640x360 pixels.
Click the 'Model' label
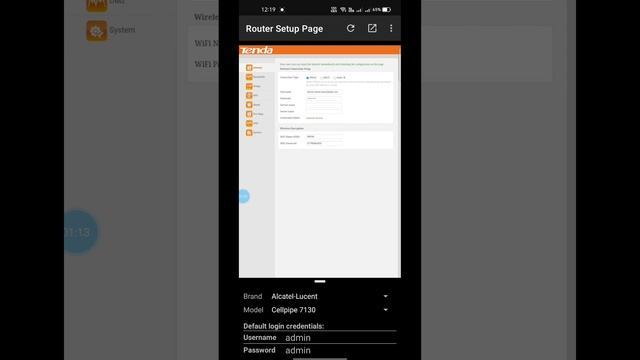coord(253,310)
